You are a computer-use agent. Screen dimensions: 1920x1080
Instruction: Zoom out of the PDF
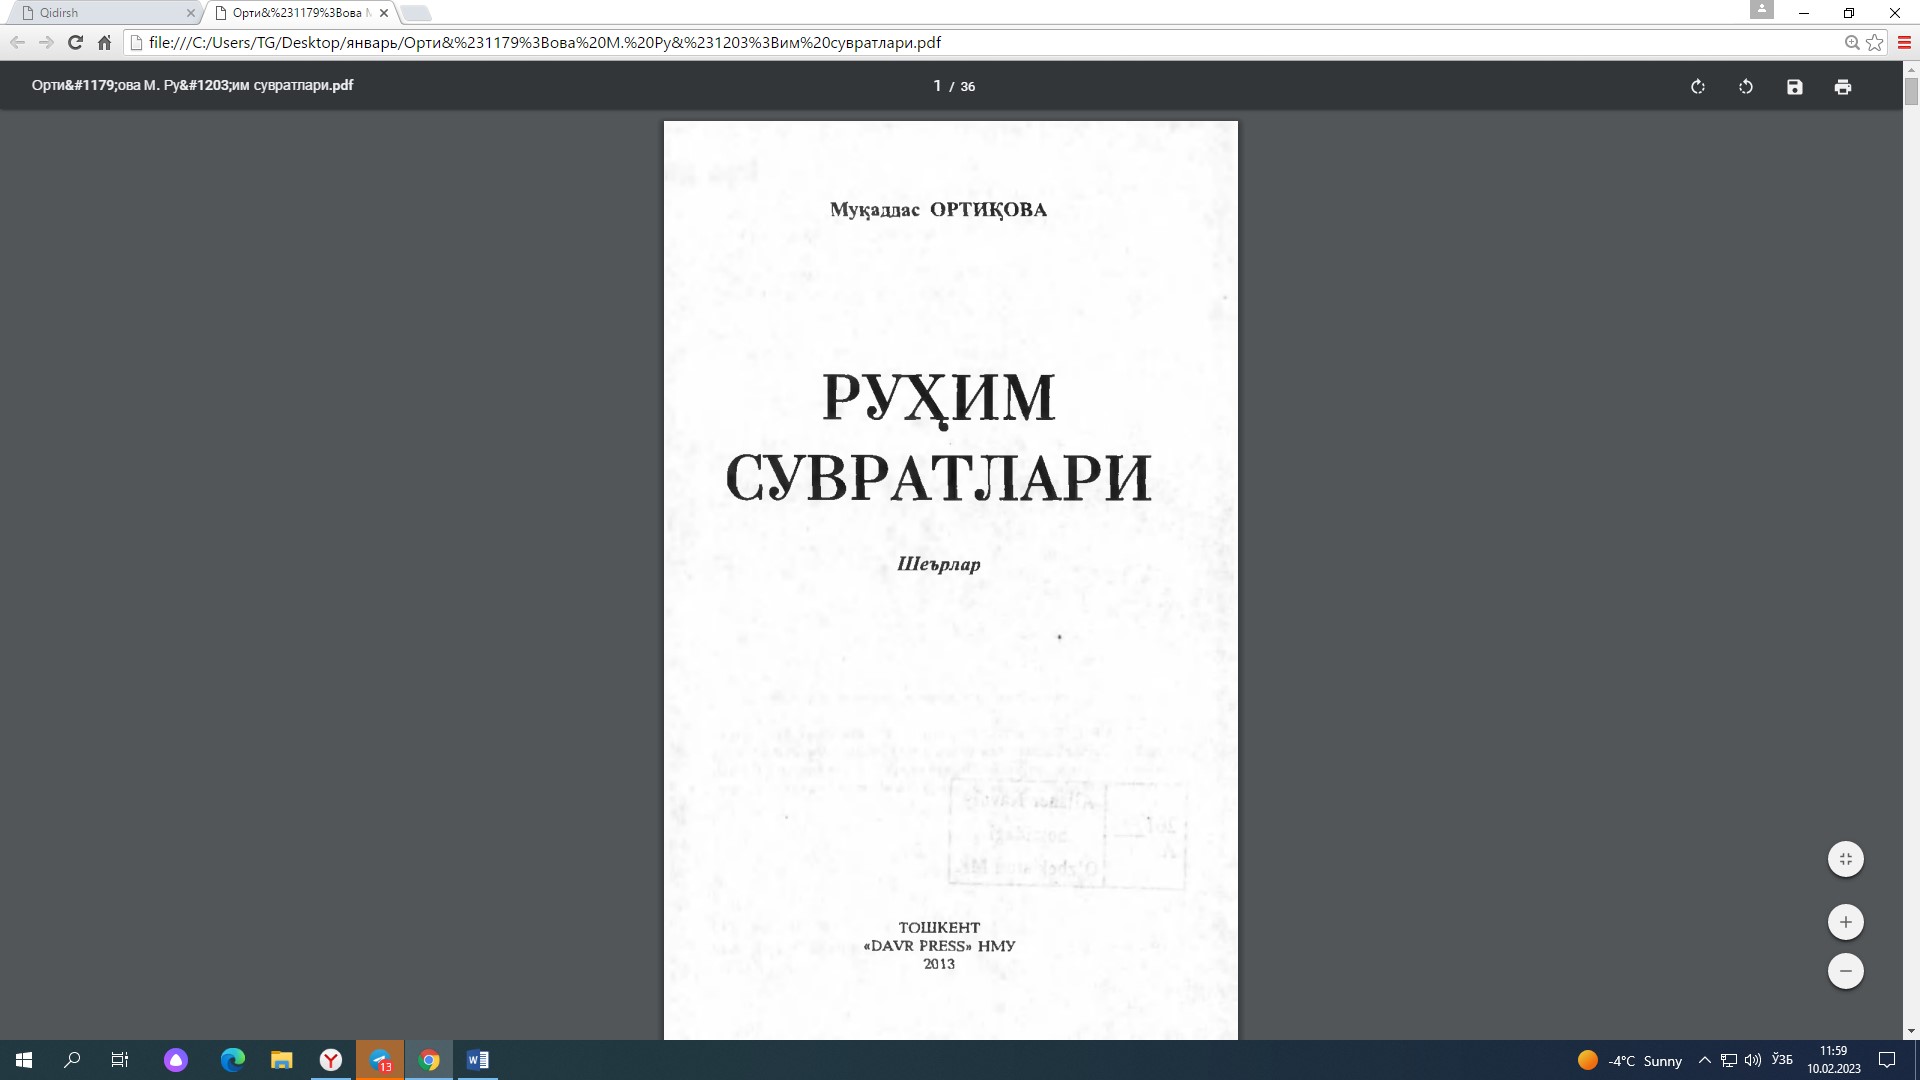pyautogui.click(x=1846, y=971)
